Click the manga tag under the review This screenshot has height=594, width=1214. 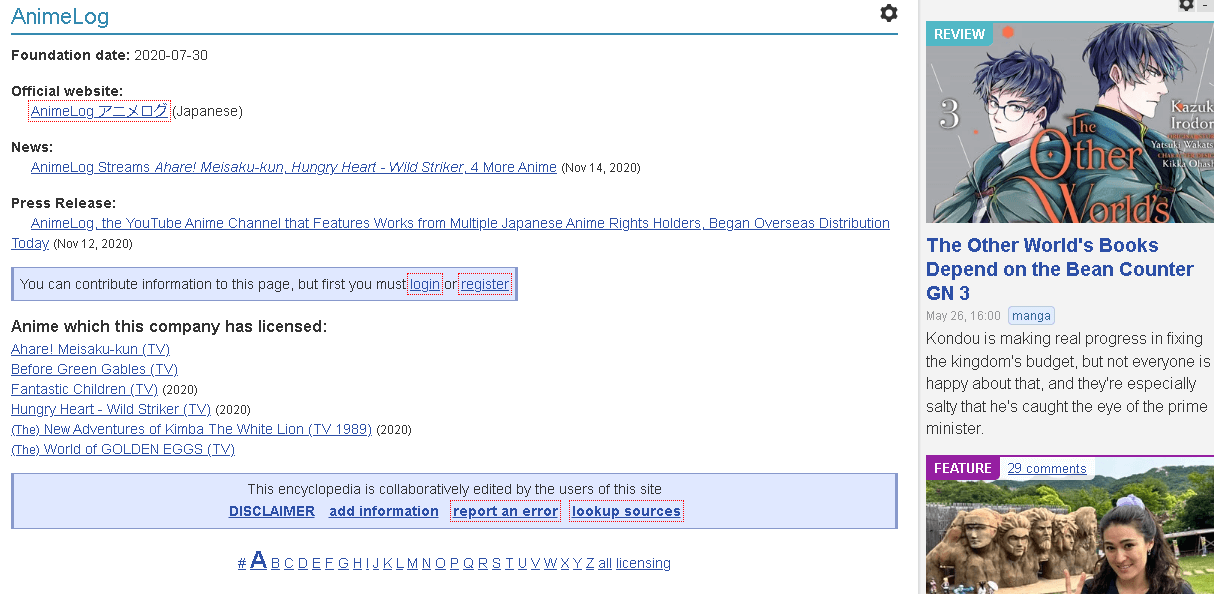coord(1031,316)
